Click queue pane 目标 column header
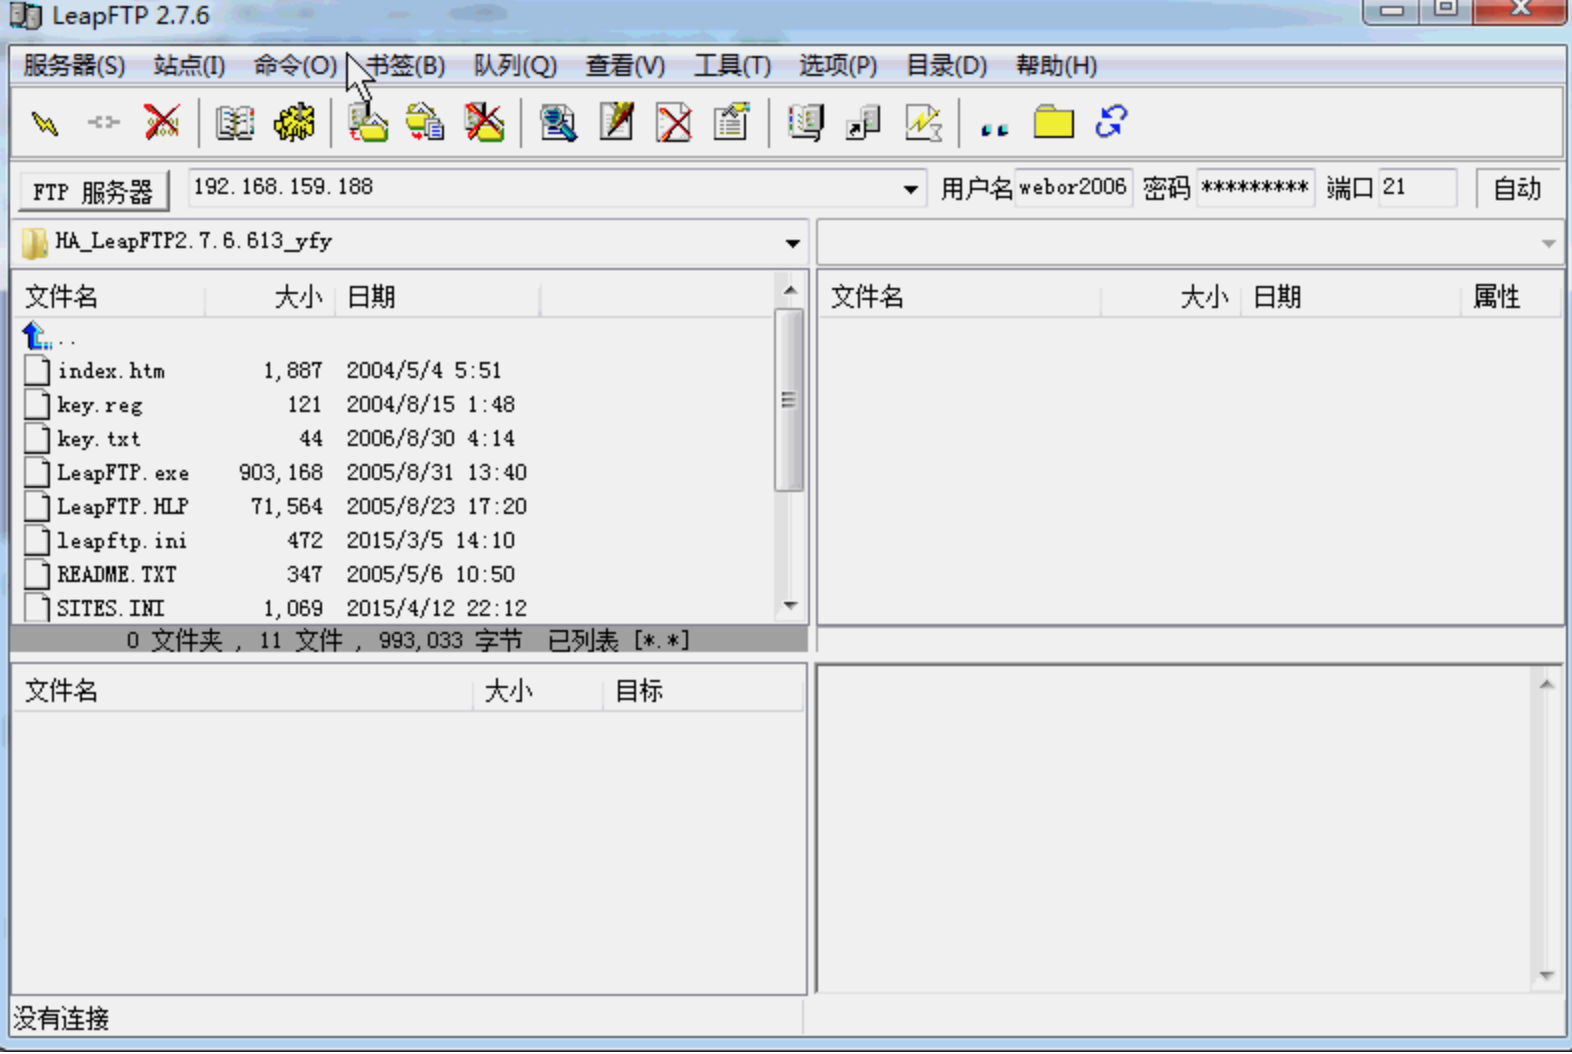 click(702, 691)
